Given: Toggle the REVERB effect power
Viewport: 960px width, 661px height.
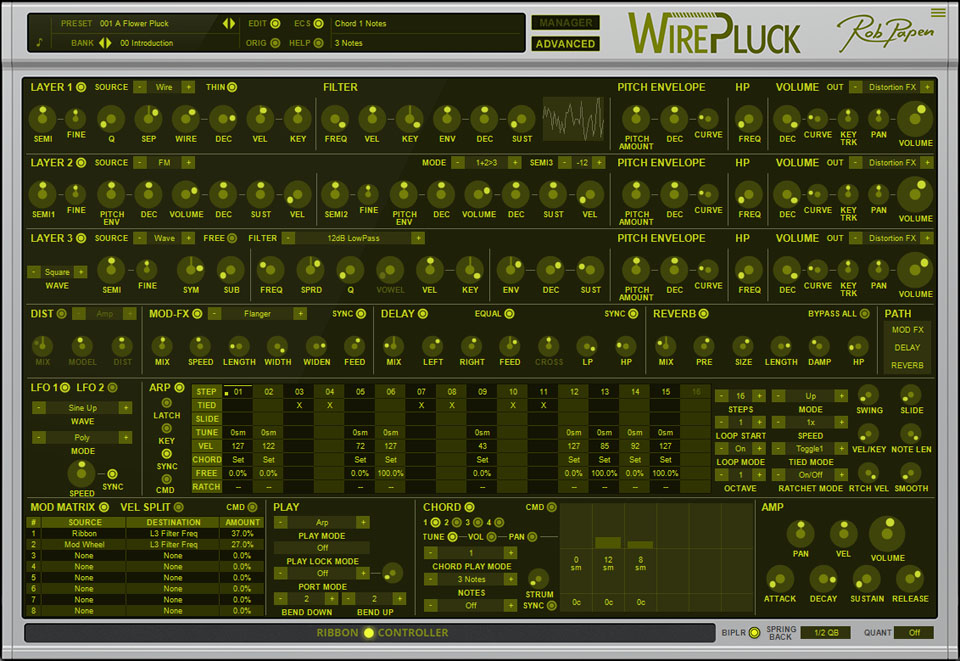Looking at the screenshot, I should tap(703, 313).
